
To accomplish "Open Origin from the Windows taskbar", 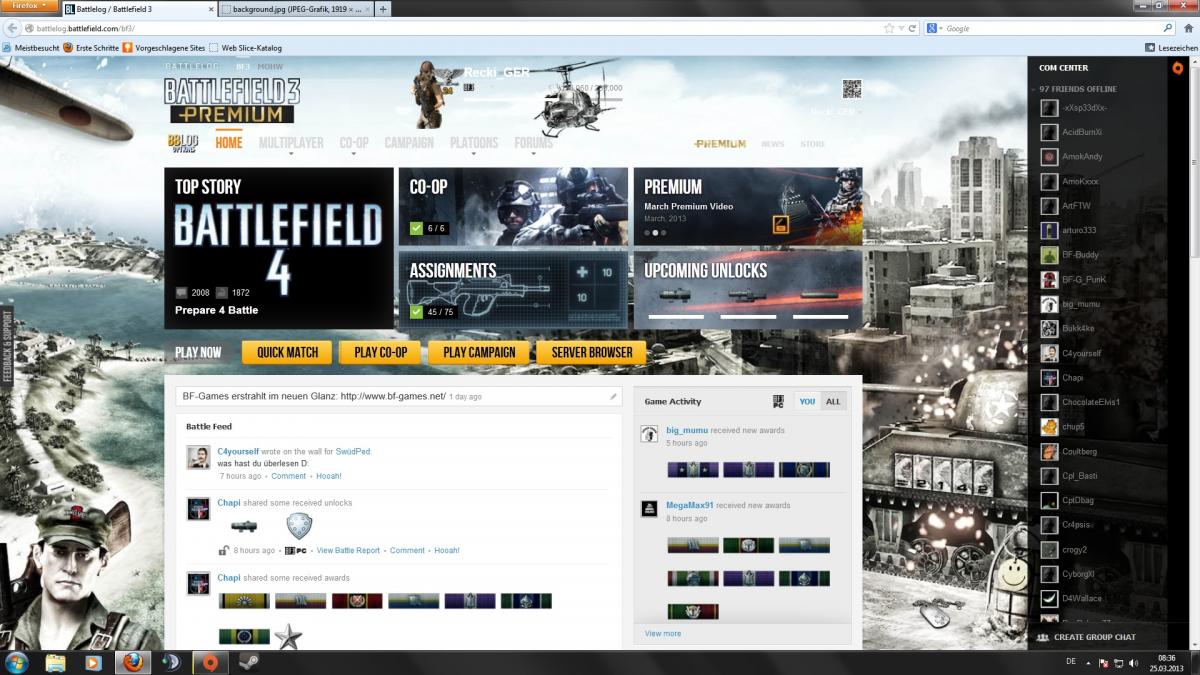I will point(209,662).
